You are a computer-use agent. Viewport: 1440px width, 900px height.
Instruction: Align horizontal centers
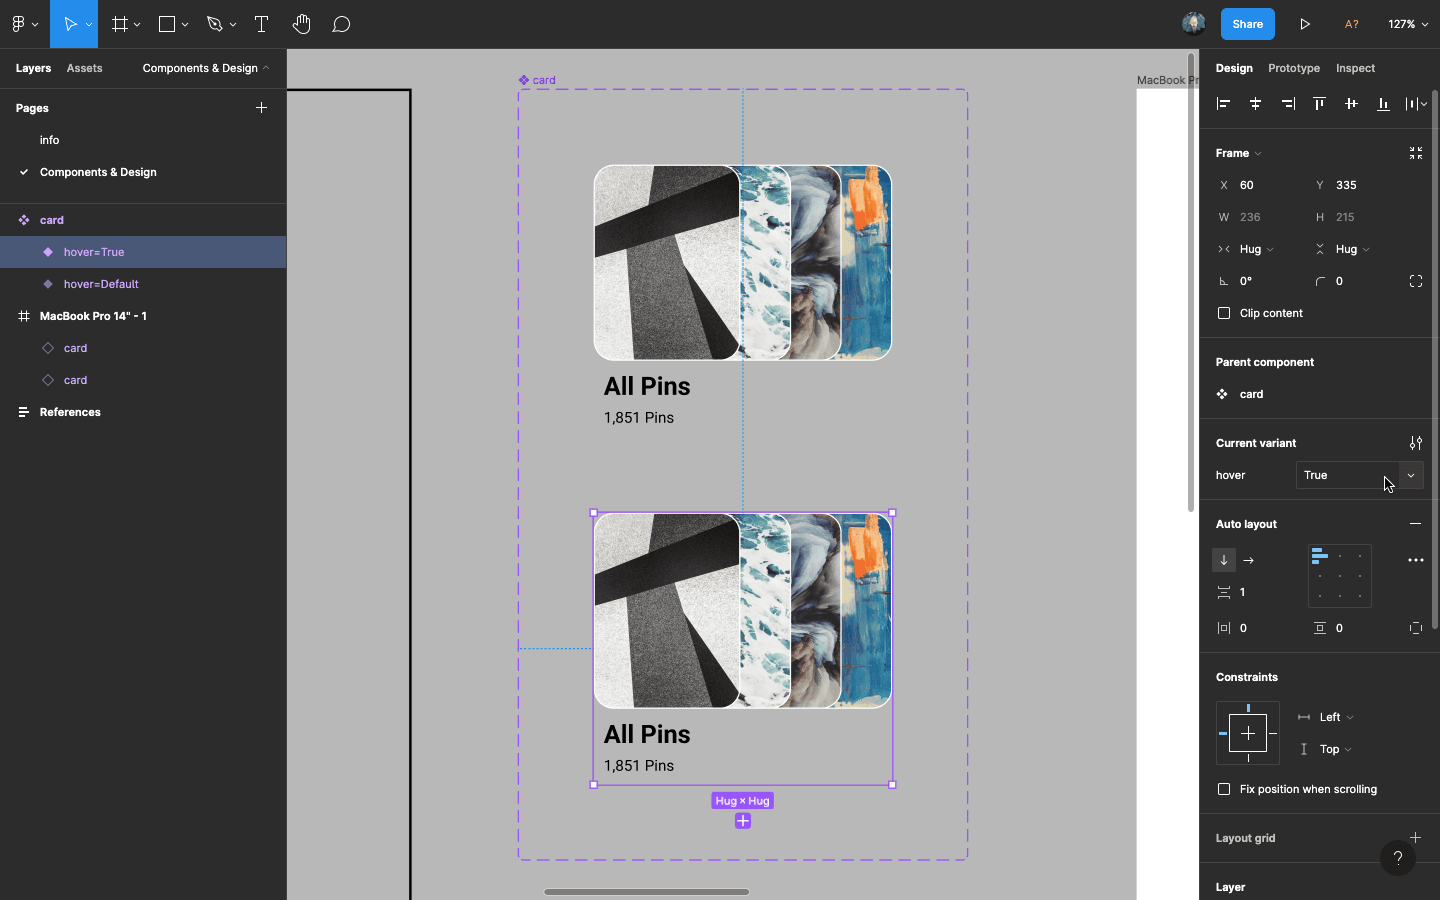(x=1255, y=103)
